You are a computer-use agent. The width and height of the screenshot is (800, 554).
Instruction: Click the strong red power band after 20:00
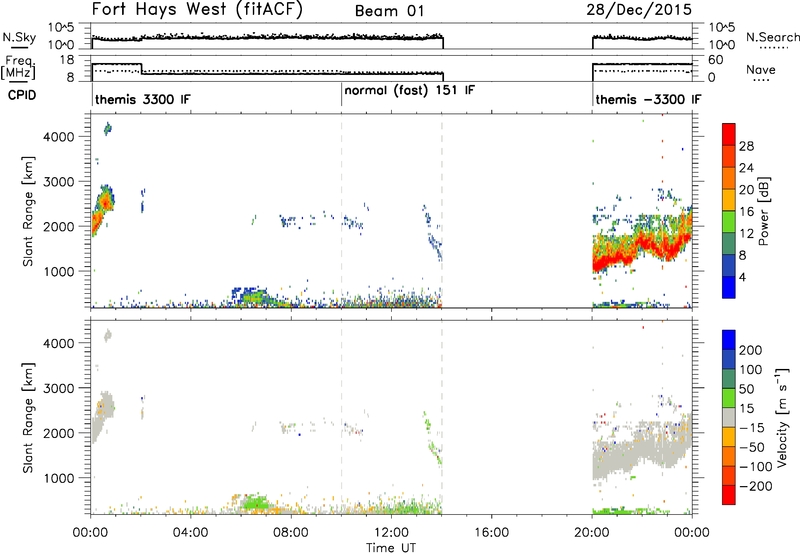(x=640, y=248)
